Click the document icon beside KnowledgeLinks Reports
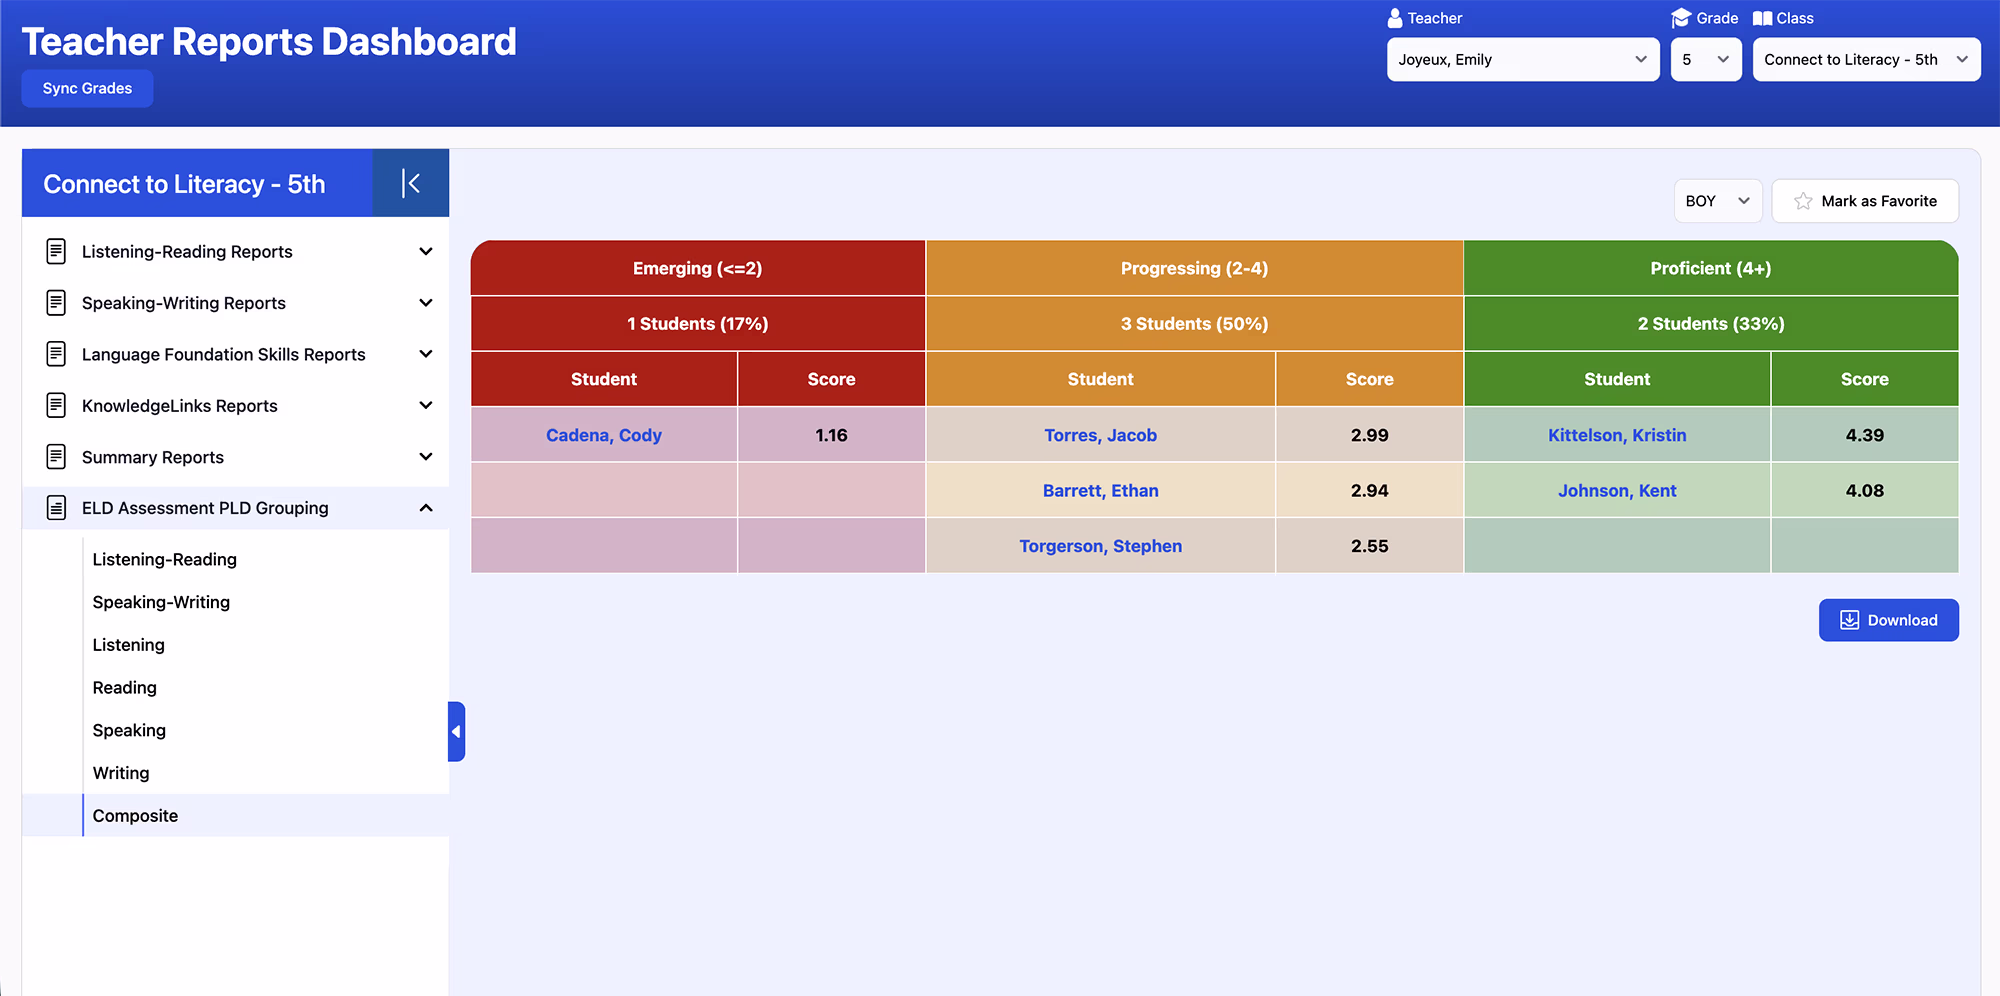This screenshot has width=2000, height=996. (x=56, y=406)
